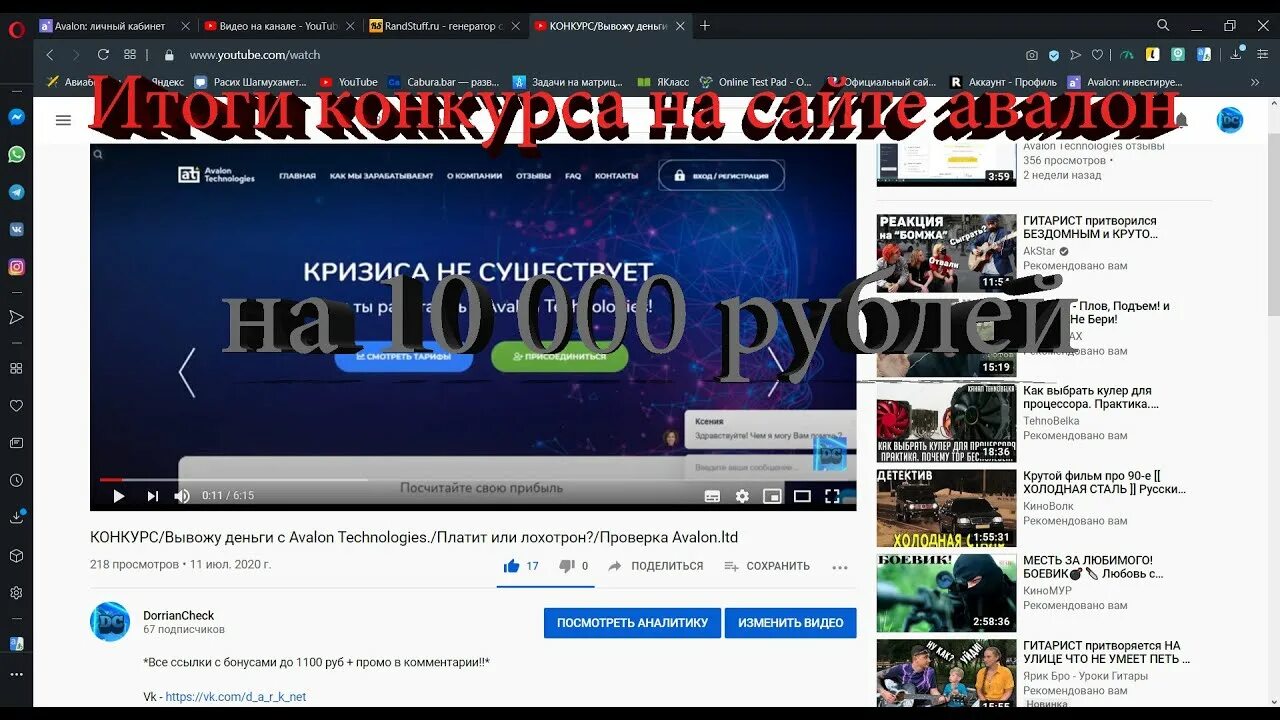The image size is (1280, 720).
Task: Open Online Test Pad bookmark
Action: [x=756, y=82]
